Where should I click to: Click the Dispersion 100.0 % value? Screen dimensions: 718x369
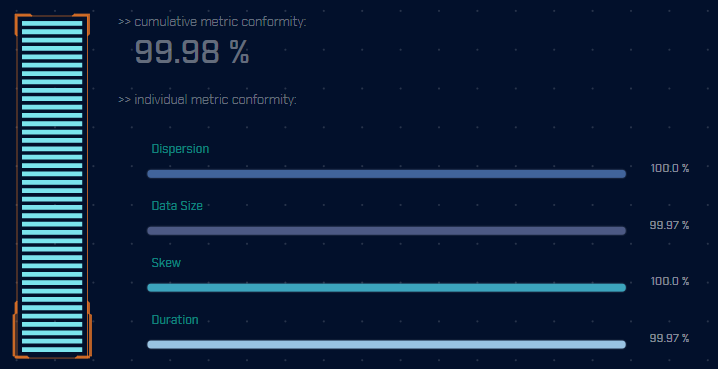(670, 168)
